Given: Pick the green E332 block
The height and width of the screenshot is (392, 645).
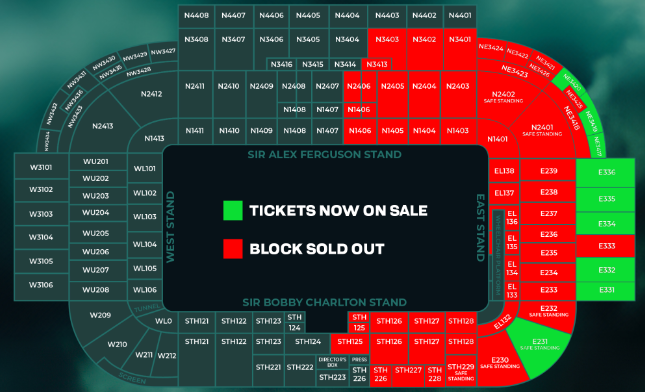Looking at the screenshot, I should coord(606,270).
